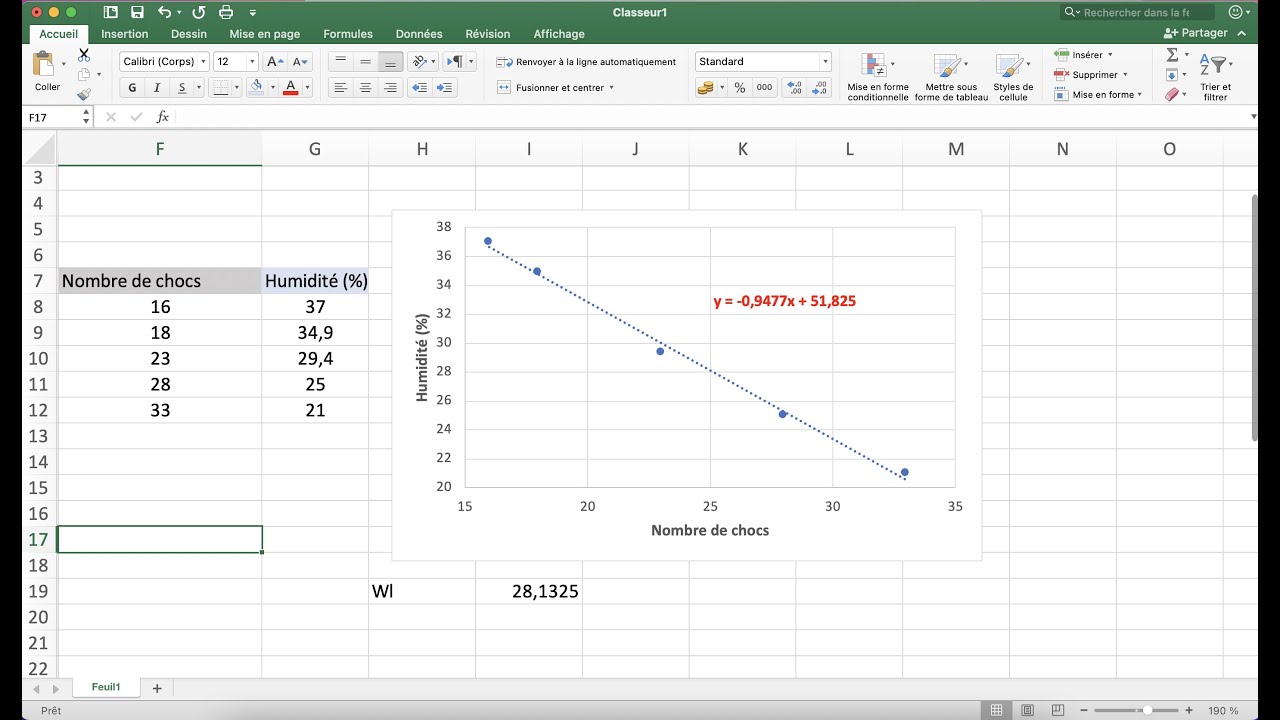Click the thousands separator 000 icon
This screenshot has height=720, width=1280.
tap(765, 88)
